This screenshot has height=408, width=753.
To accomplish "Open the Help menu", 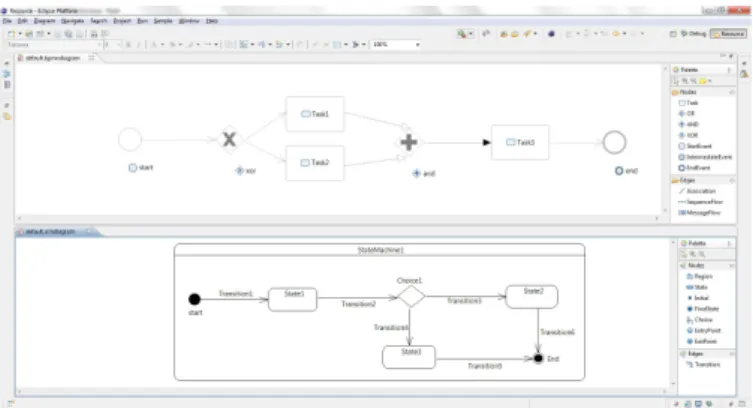I will click(x=212, y=21).
